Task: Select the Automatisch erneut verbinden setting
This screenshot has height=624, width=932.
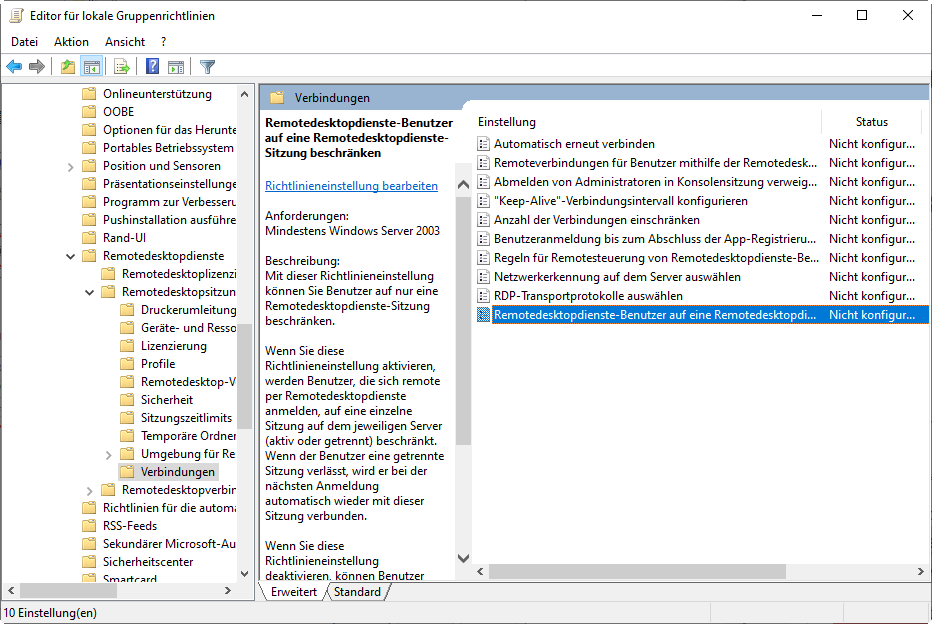Action: tap(574, 144)
